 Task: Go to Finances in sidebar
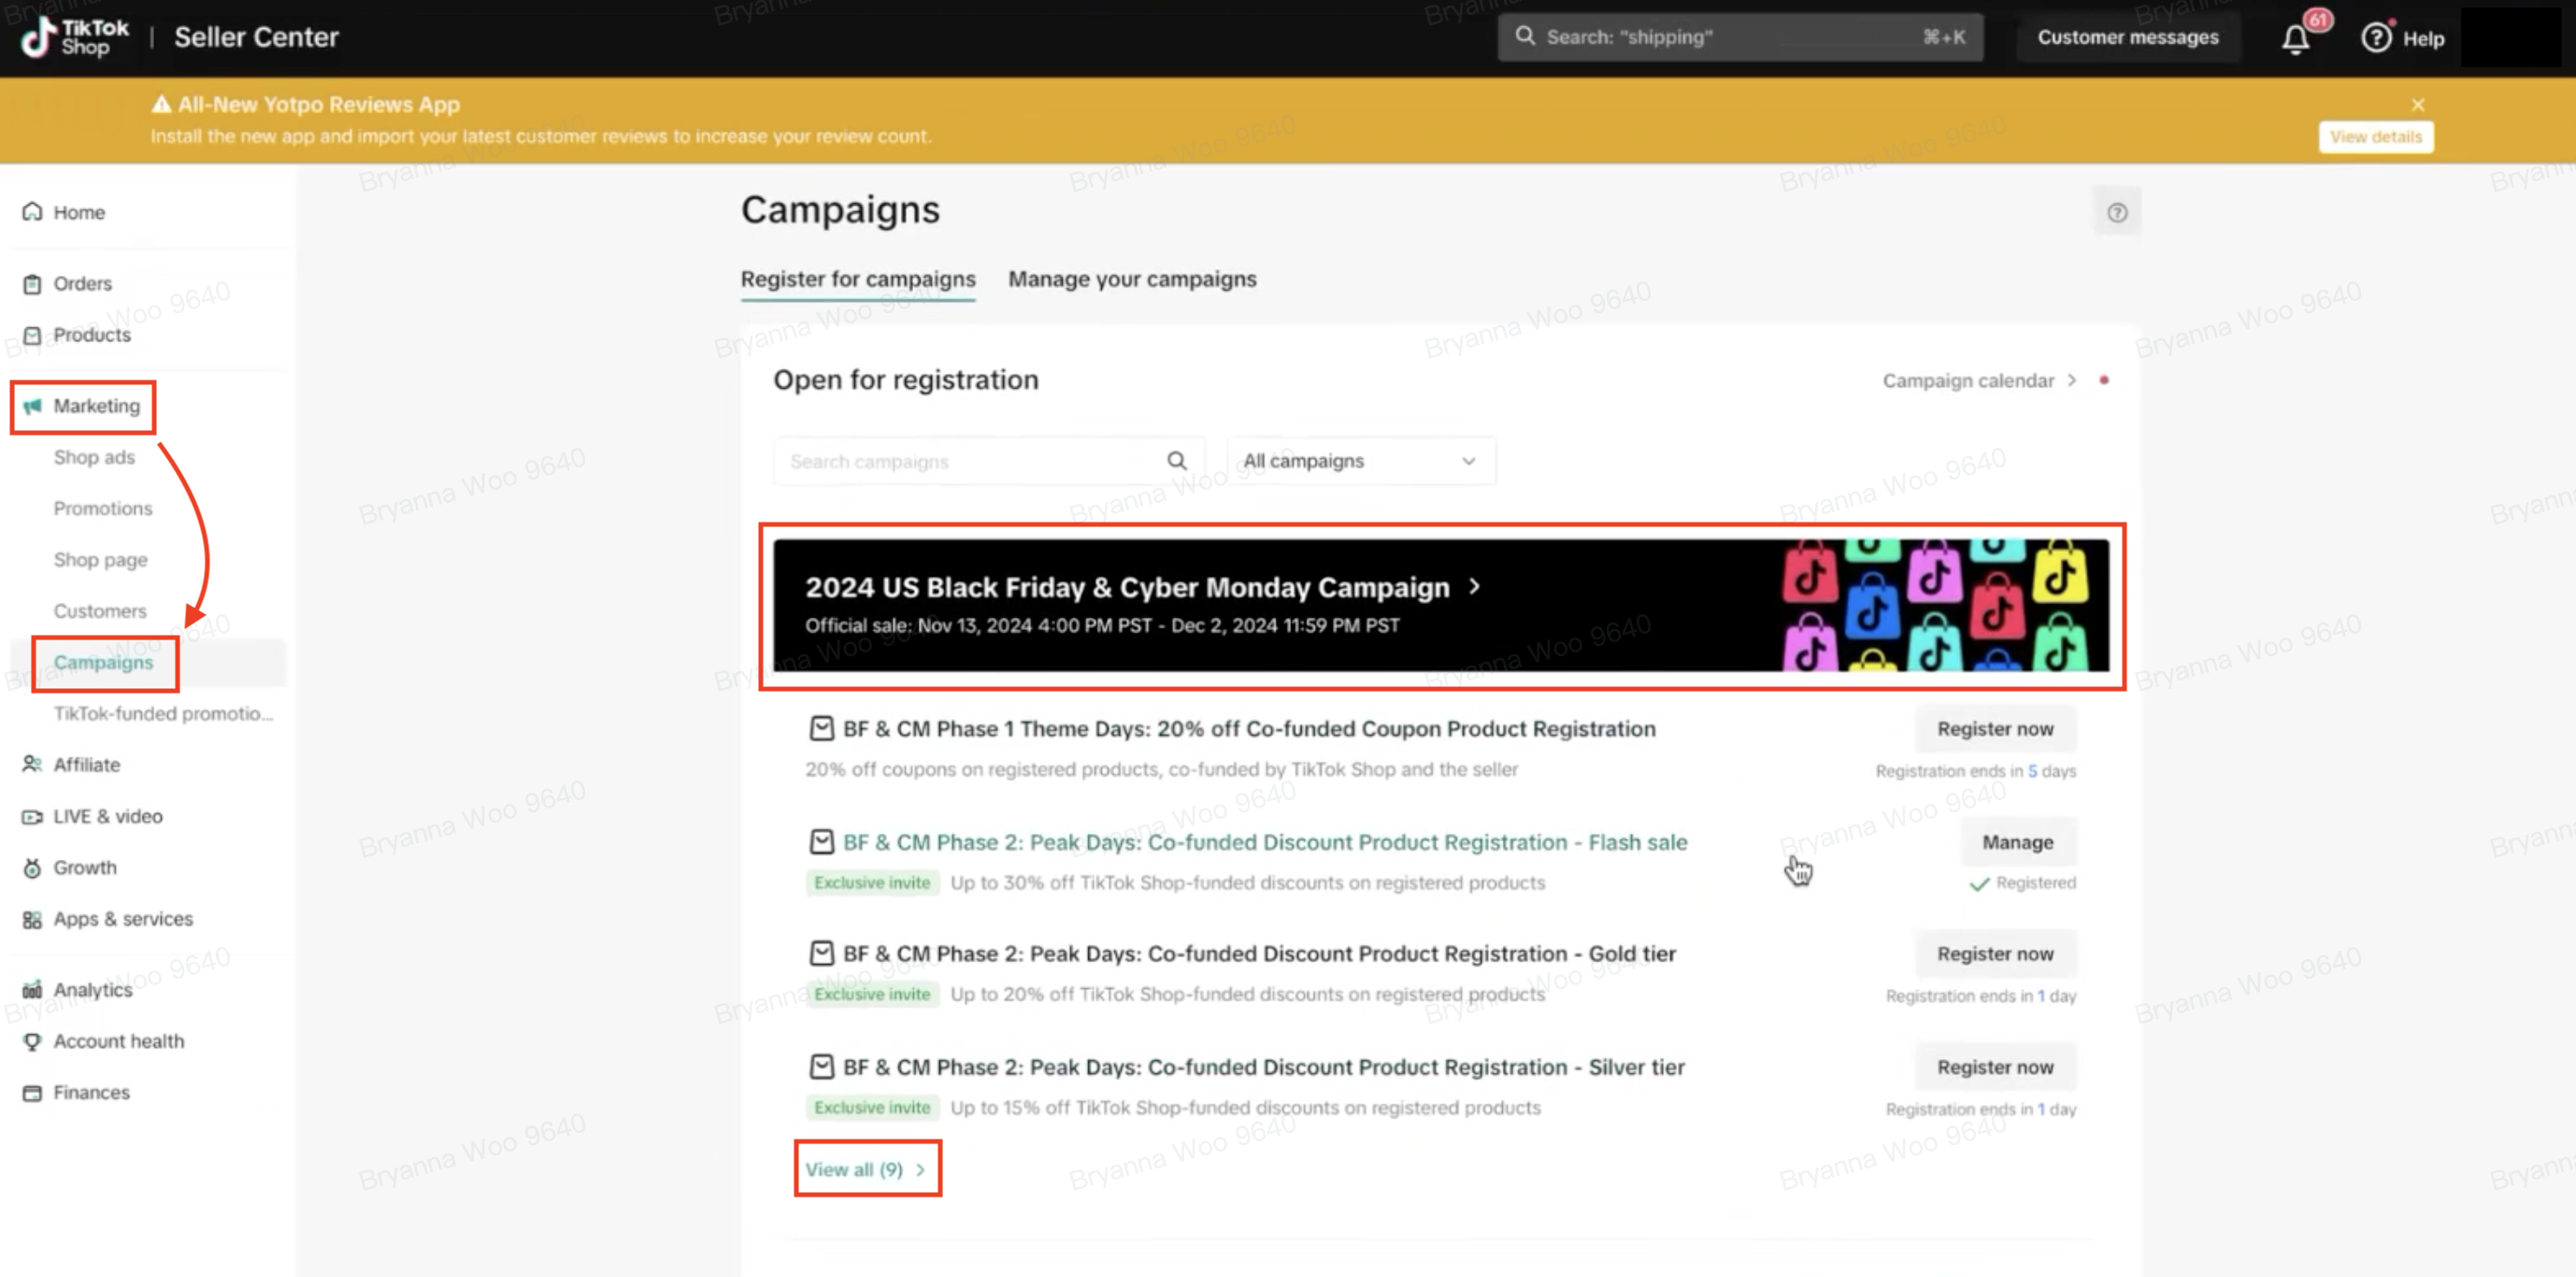(x=91, y=1092)
